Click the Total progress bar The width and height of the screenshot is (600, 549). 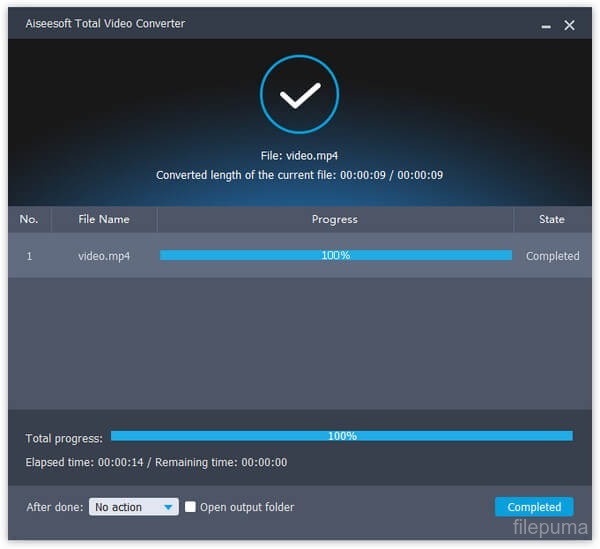click(341, 436)
